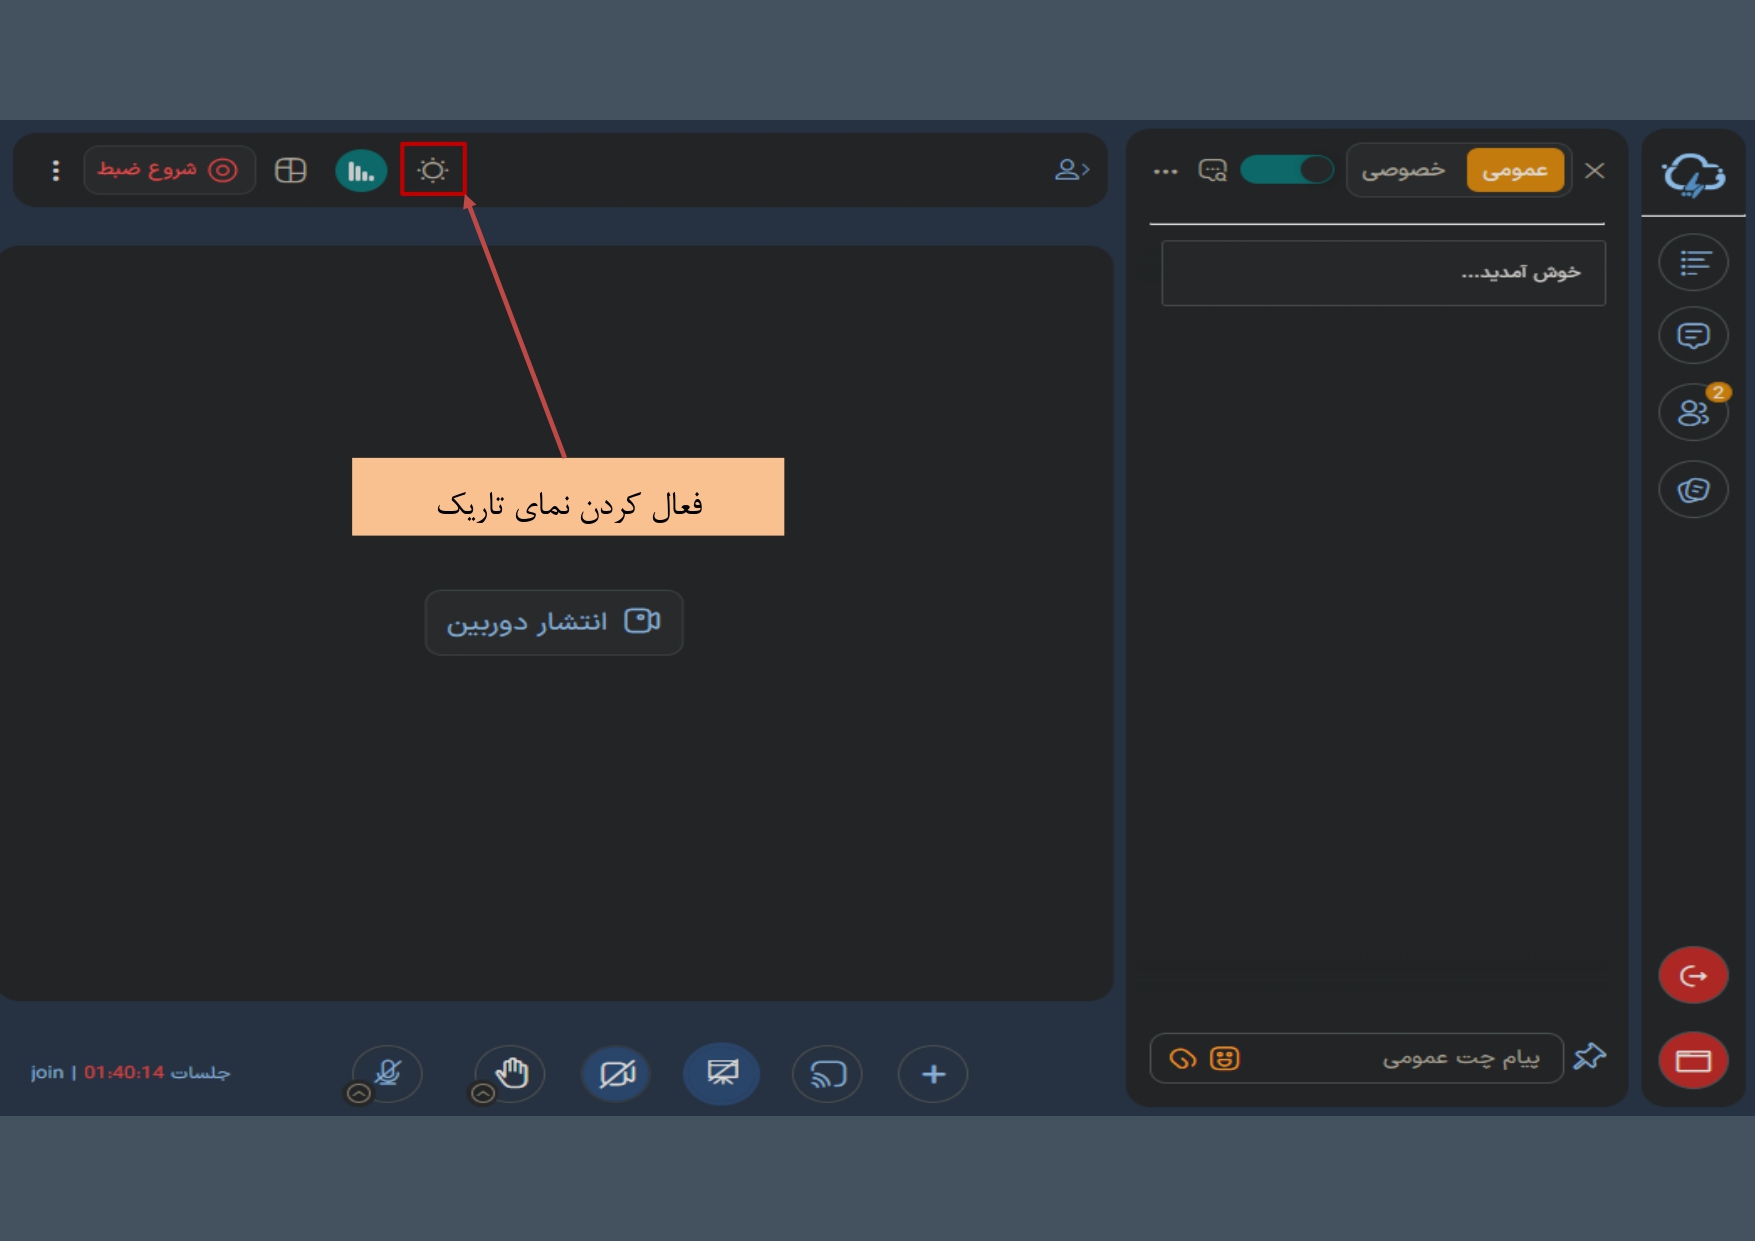1755x1241 pixels.
Task: Open the participants icon with badge 2
Action: [x=1693, y=412]
